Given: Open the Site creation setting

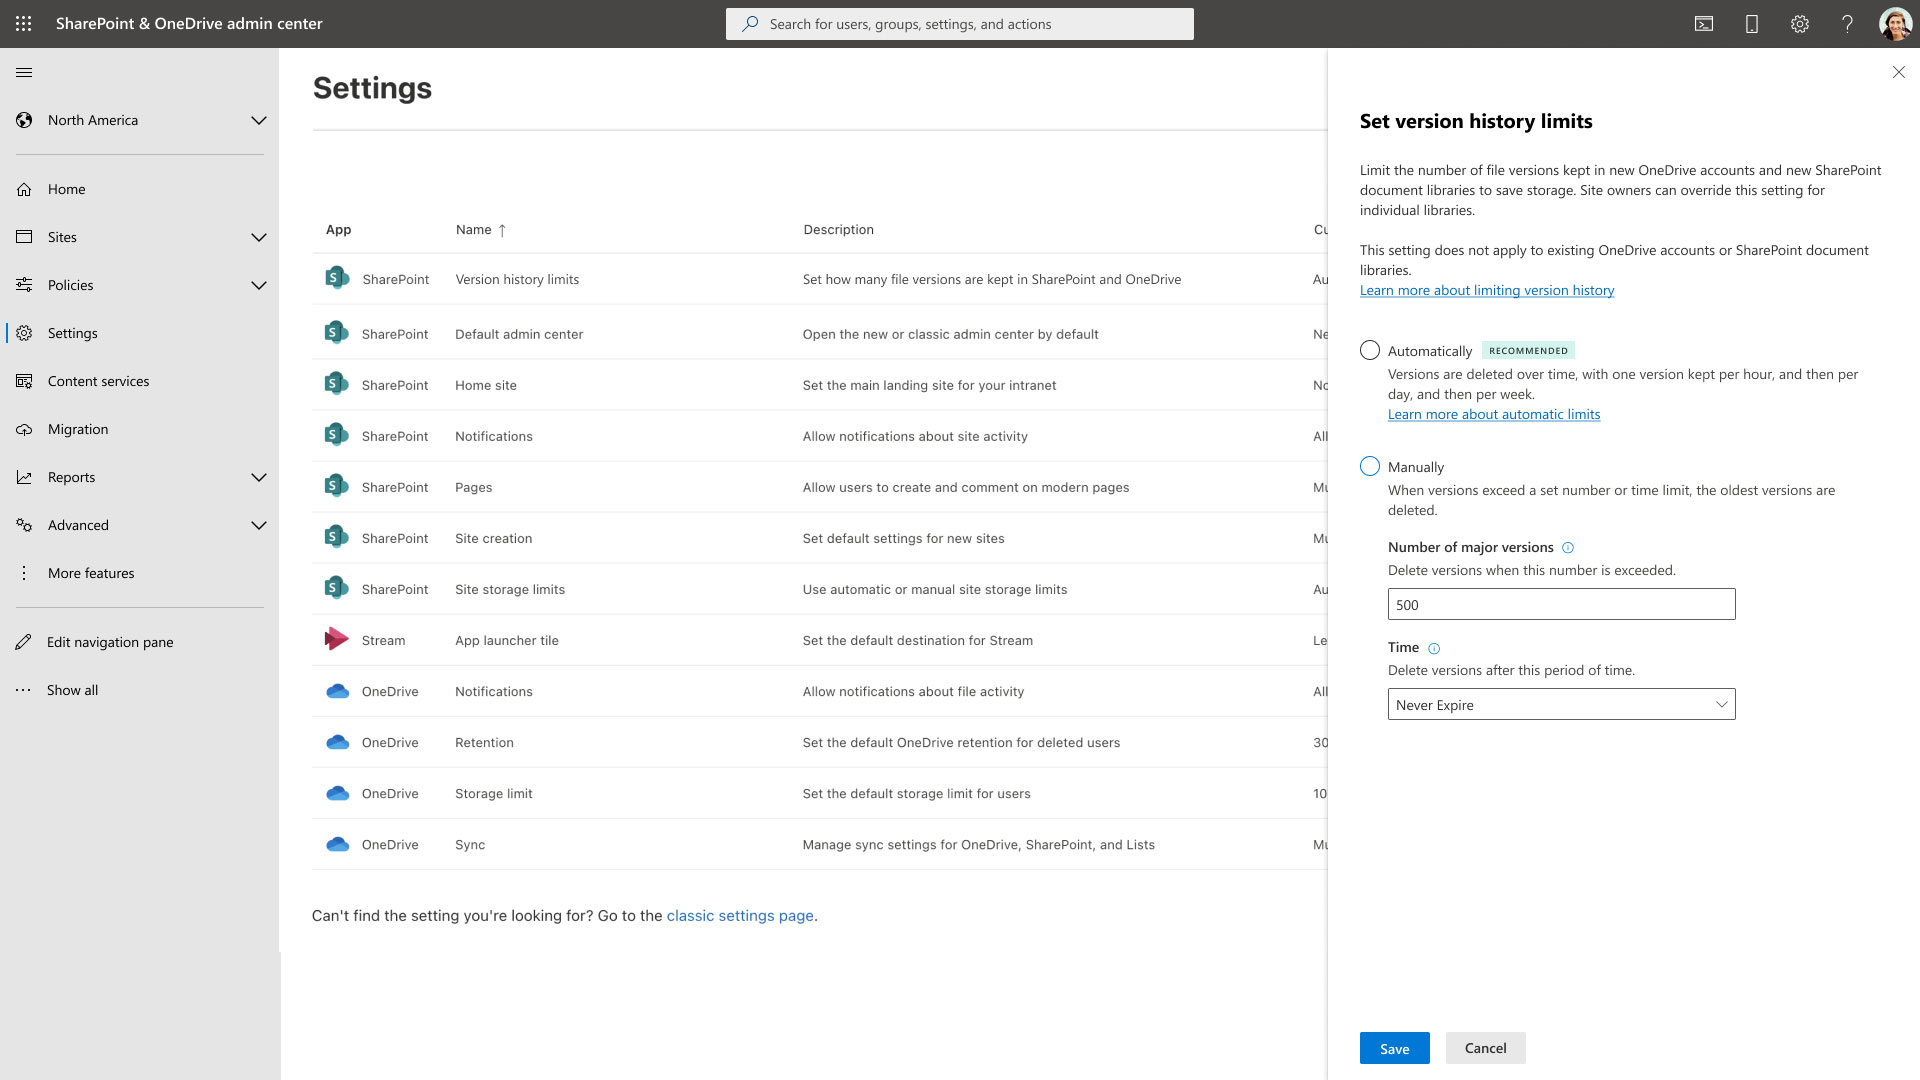Looking at the screenshot, I should point(493,538).
